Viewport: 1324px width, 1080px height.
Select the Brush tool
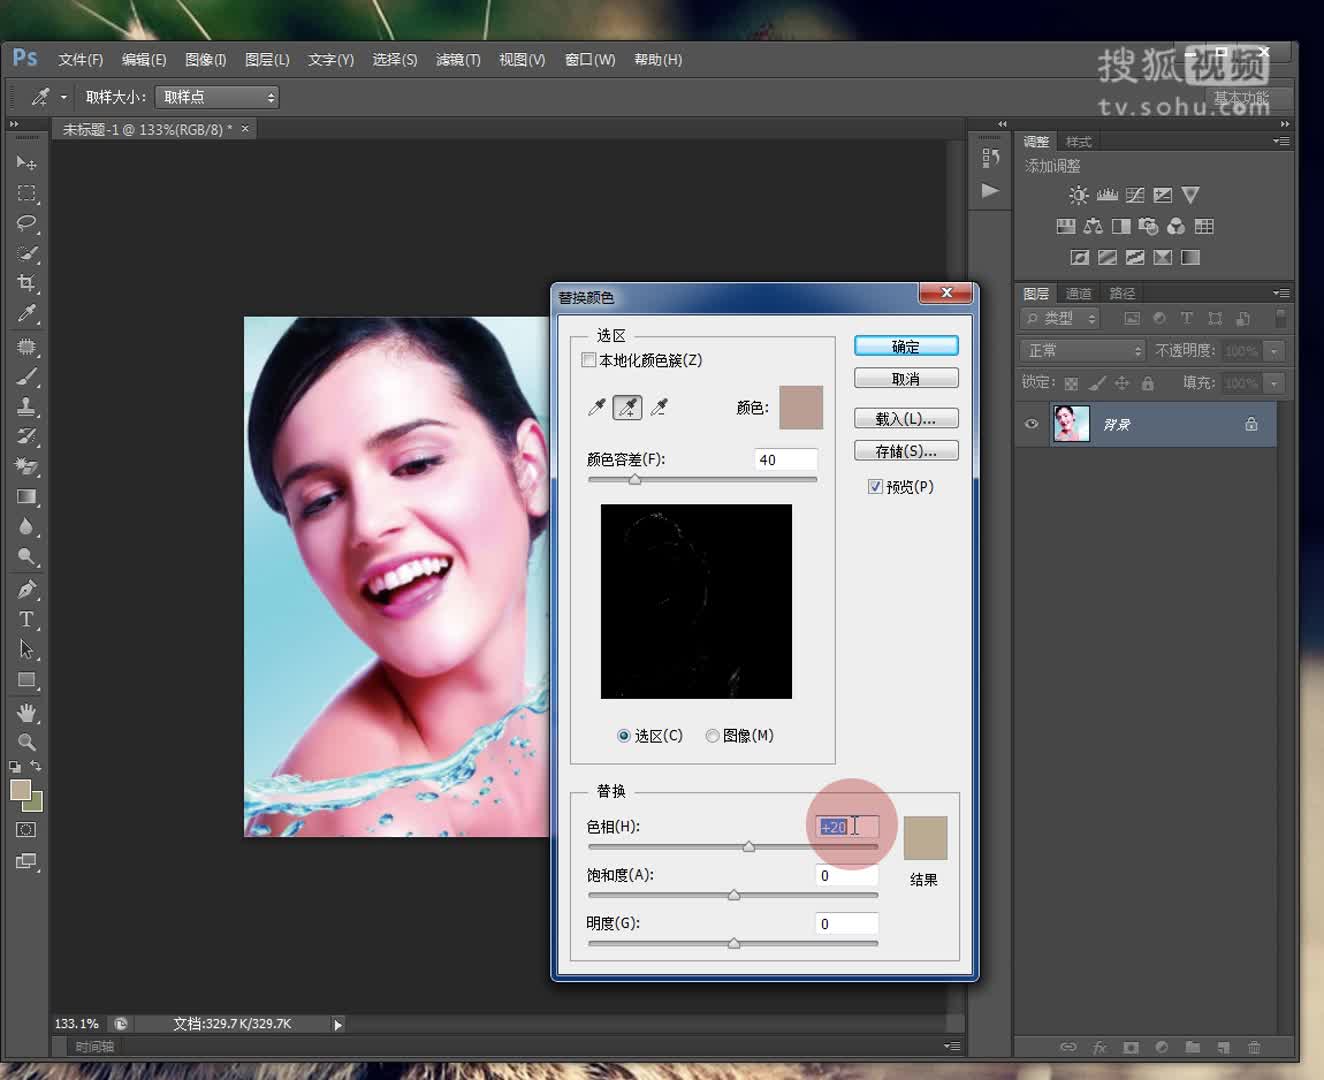[x=26, y=377]
